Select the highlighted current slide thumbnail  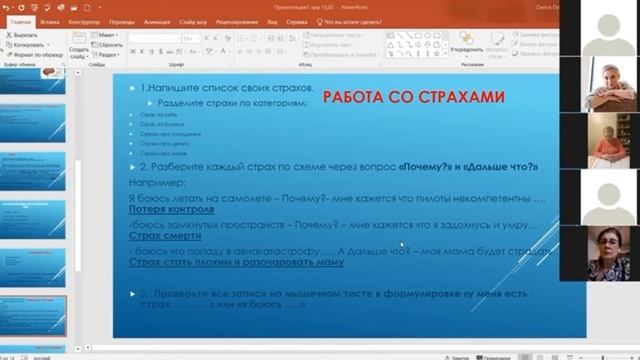click(x=33, y=316)
